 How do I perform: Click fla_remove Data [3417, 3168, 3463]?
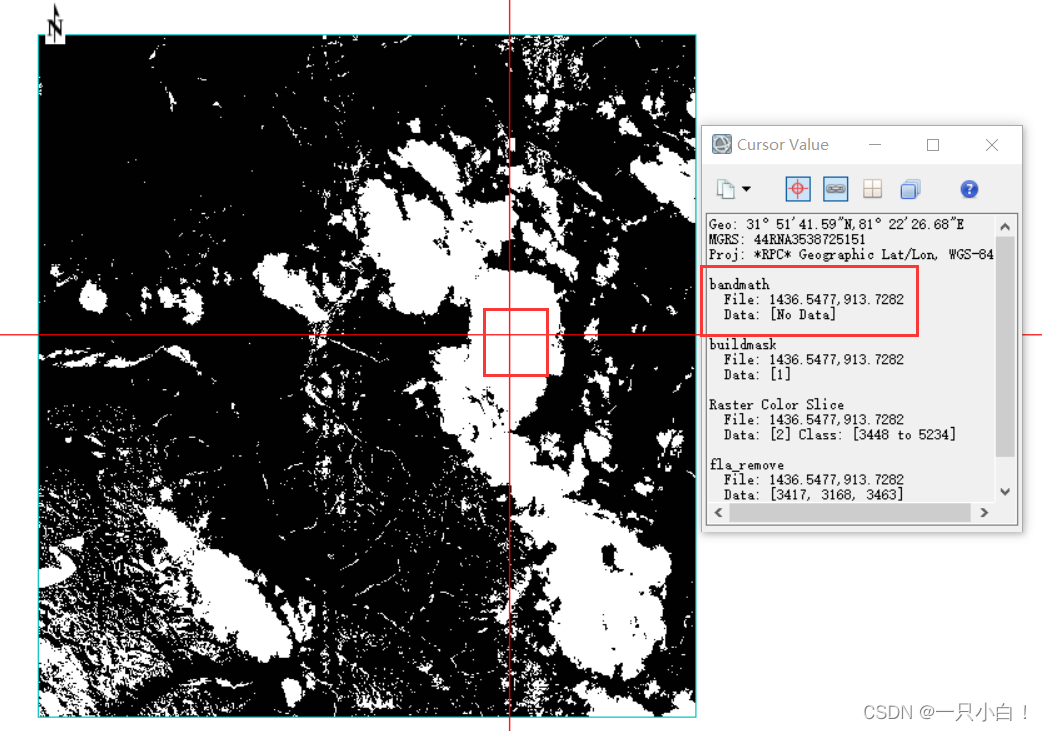click(813, 495)
